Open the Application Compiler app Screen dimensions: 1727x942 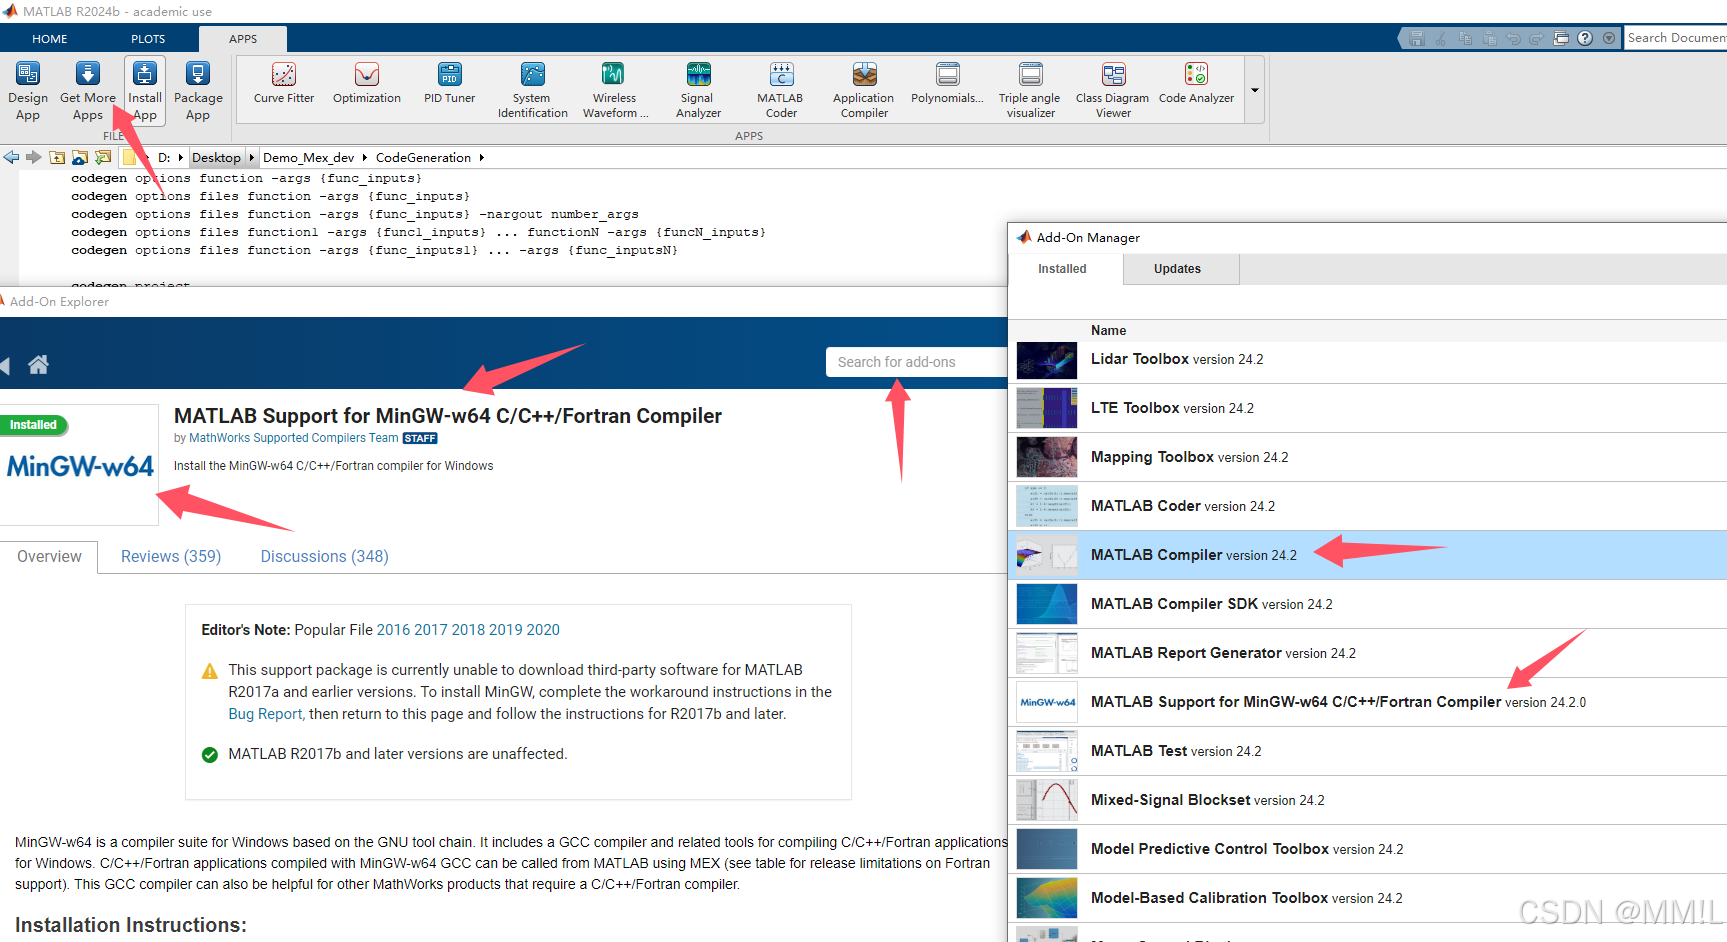pyautogui.click(x=864, y=90)
